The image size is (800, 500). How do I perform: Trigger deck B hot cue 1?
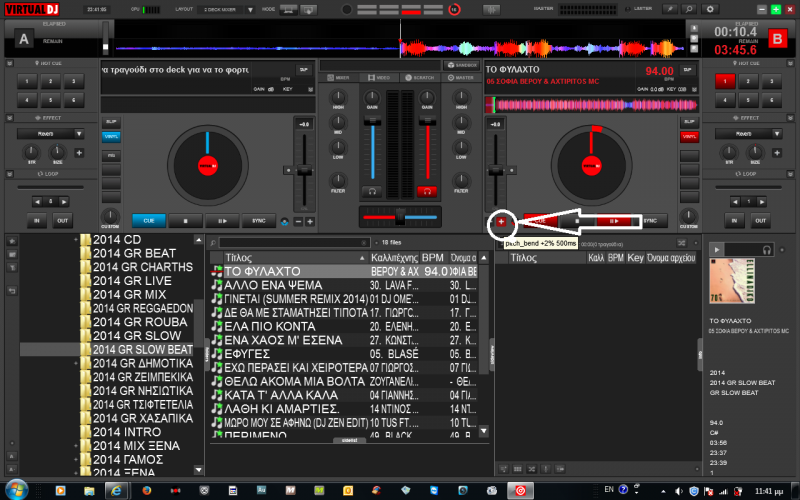pyautogui.click(x=724, y=81)
